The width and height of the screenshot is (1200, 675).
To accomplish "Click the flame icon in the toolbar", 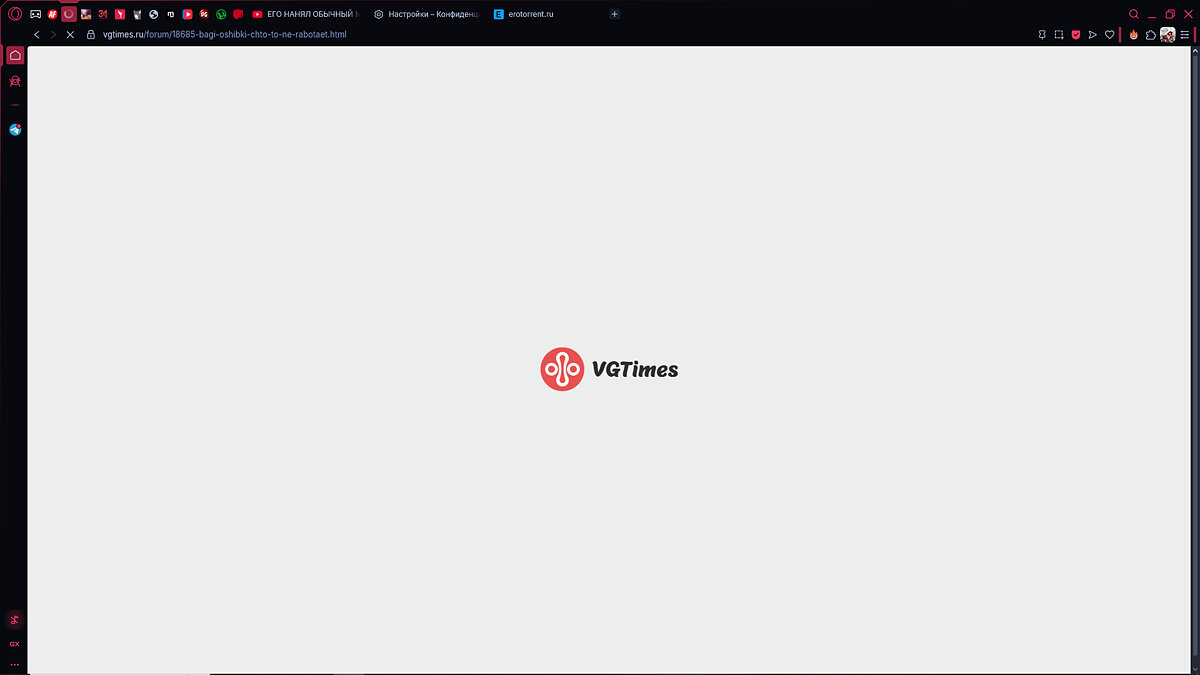I will point(1134,35).
